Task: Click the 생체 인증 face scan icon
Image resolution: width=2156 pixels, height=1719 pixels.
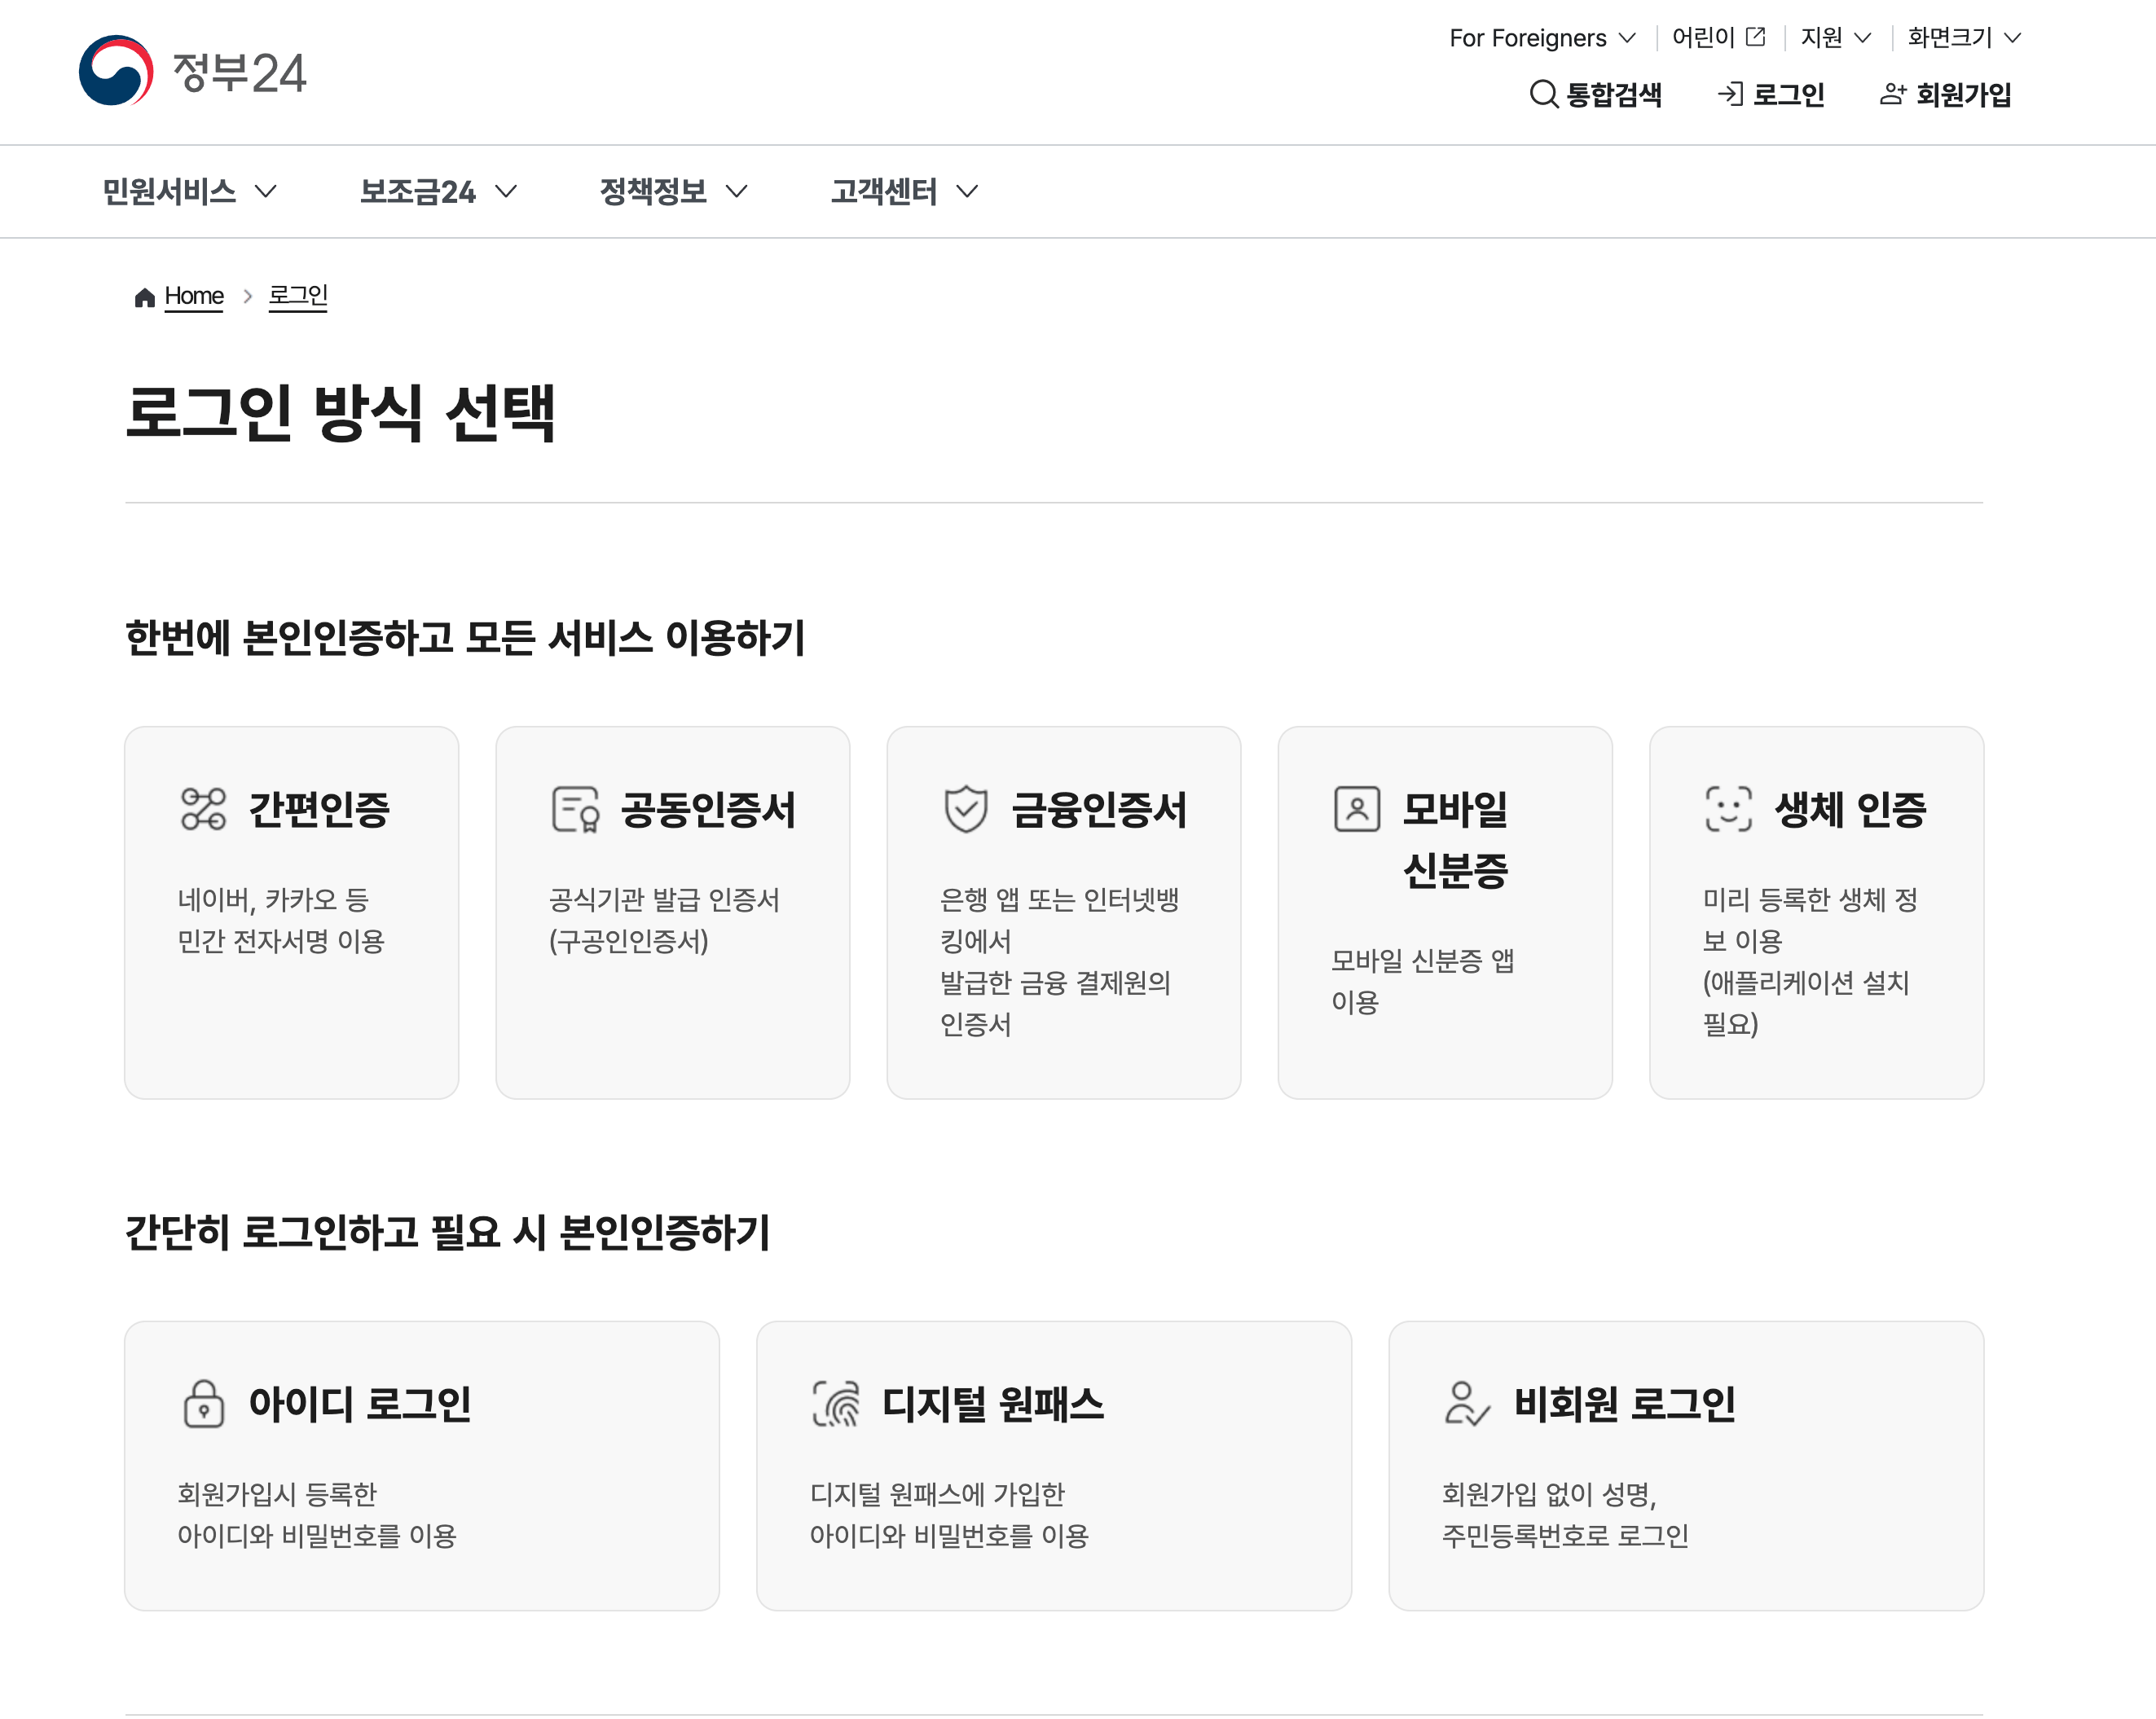Action: tap(1728, 809)
